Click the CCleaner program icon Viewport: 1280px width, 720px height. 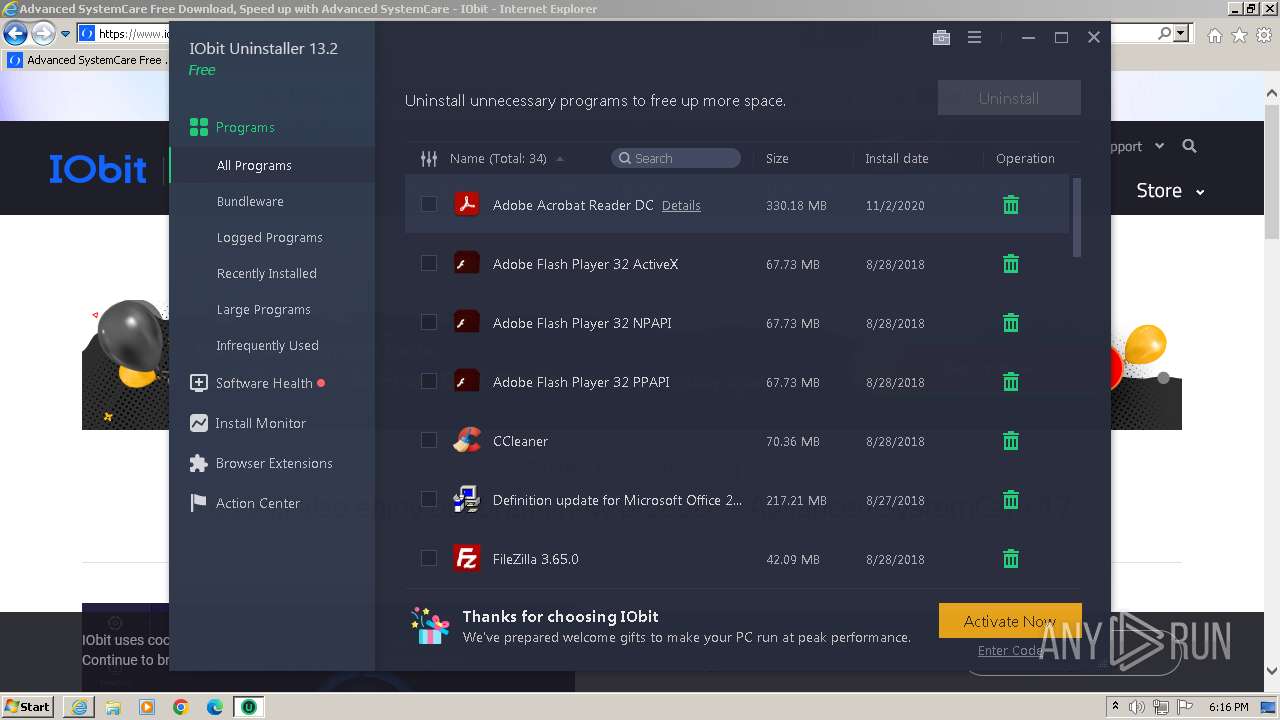pyautogui.click(x=466, y=441)
